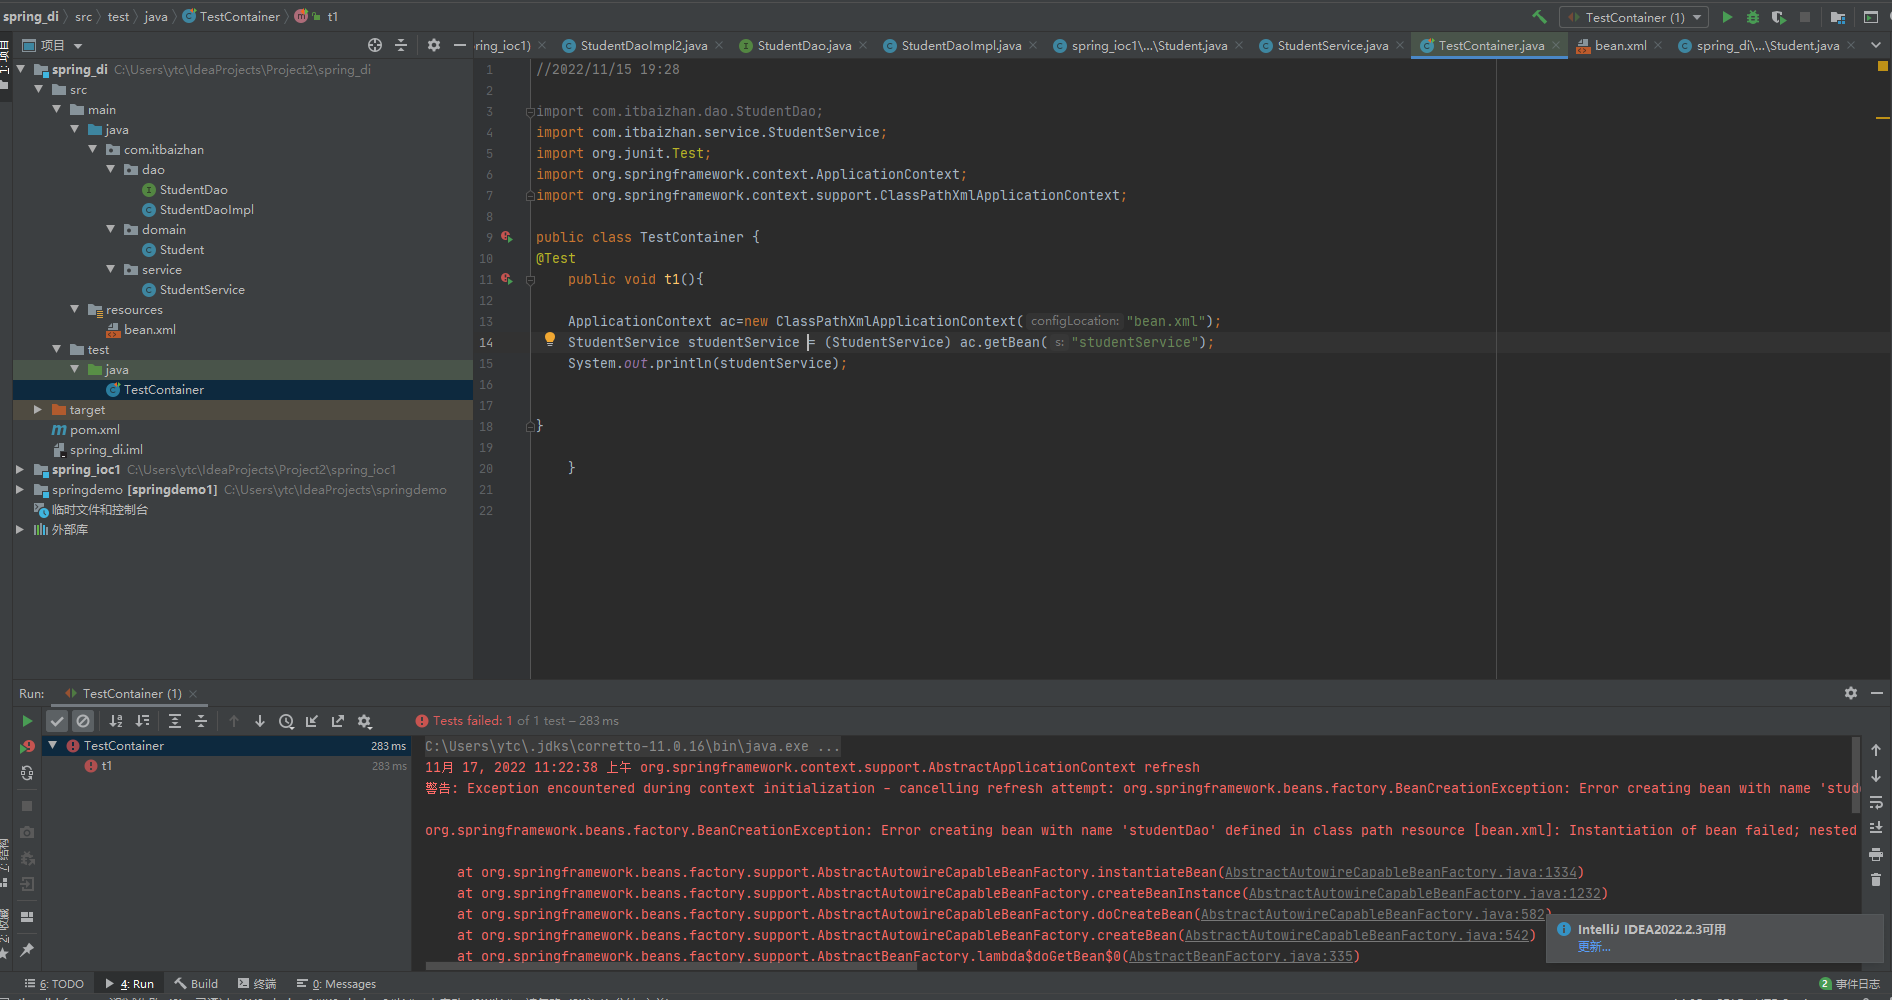Rerun failed tests in the Run panel
The height and width of the screenshot is (1000, 1892).
pyautogui.click(x=27, y=747)
